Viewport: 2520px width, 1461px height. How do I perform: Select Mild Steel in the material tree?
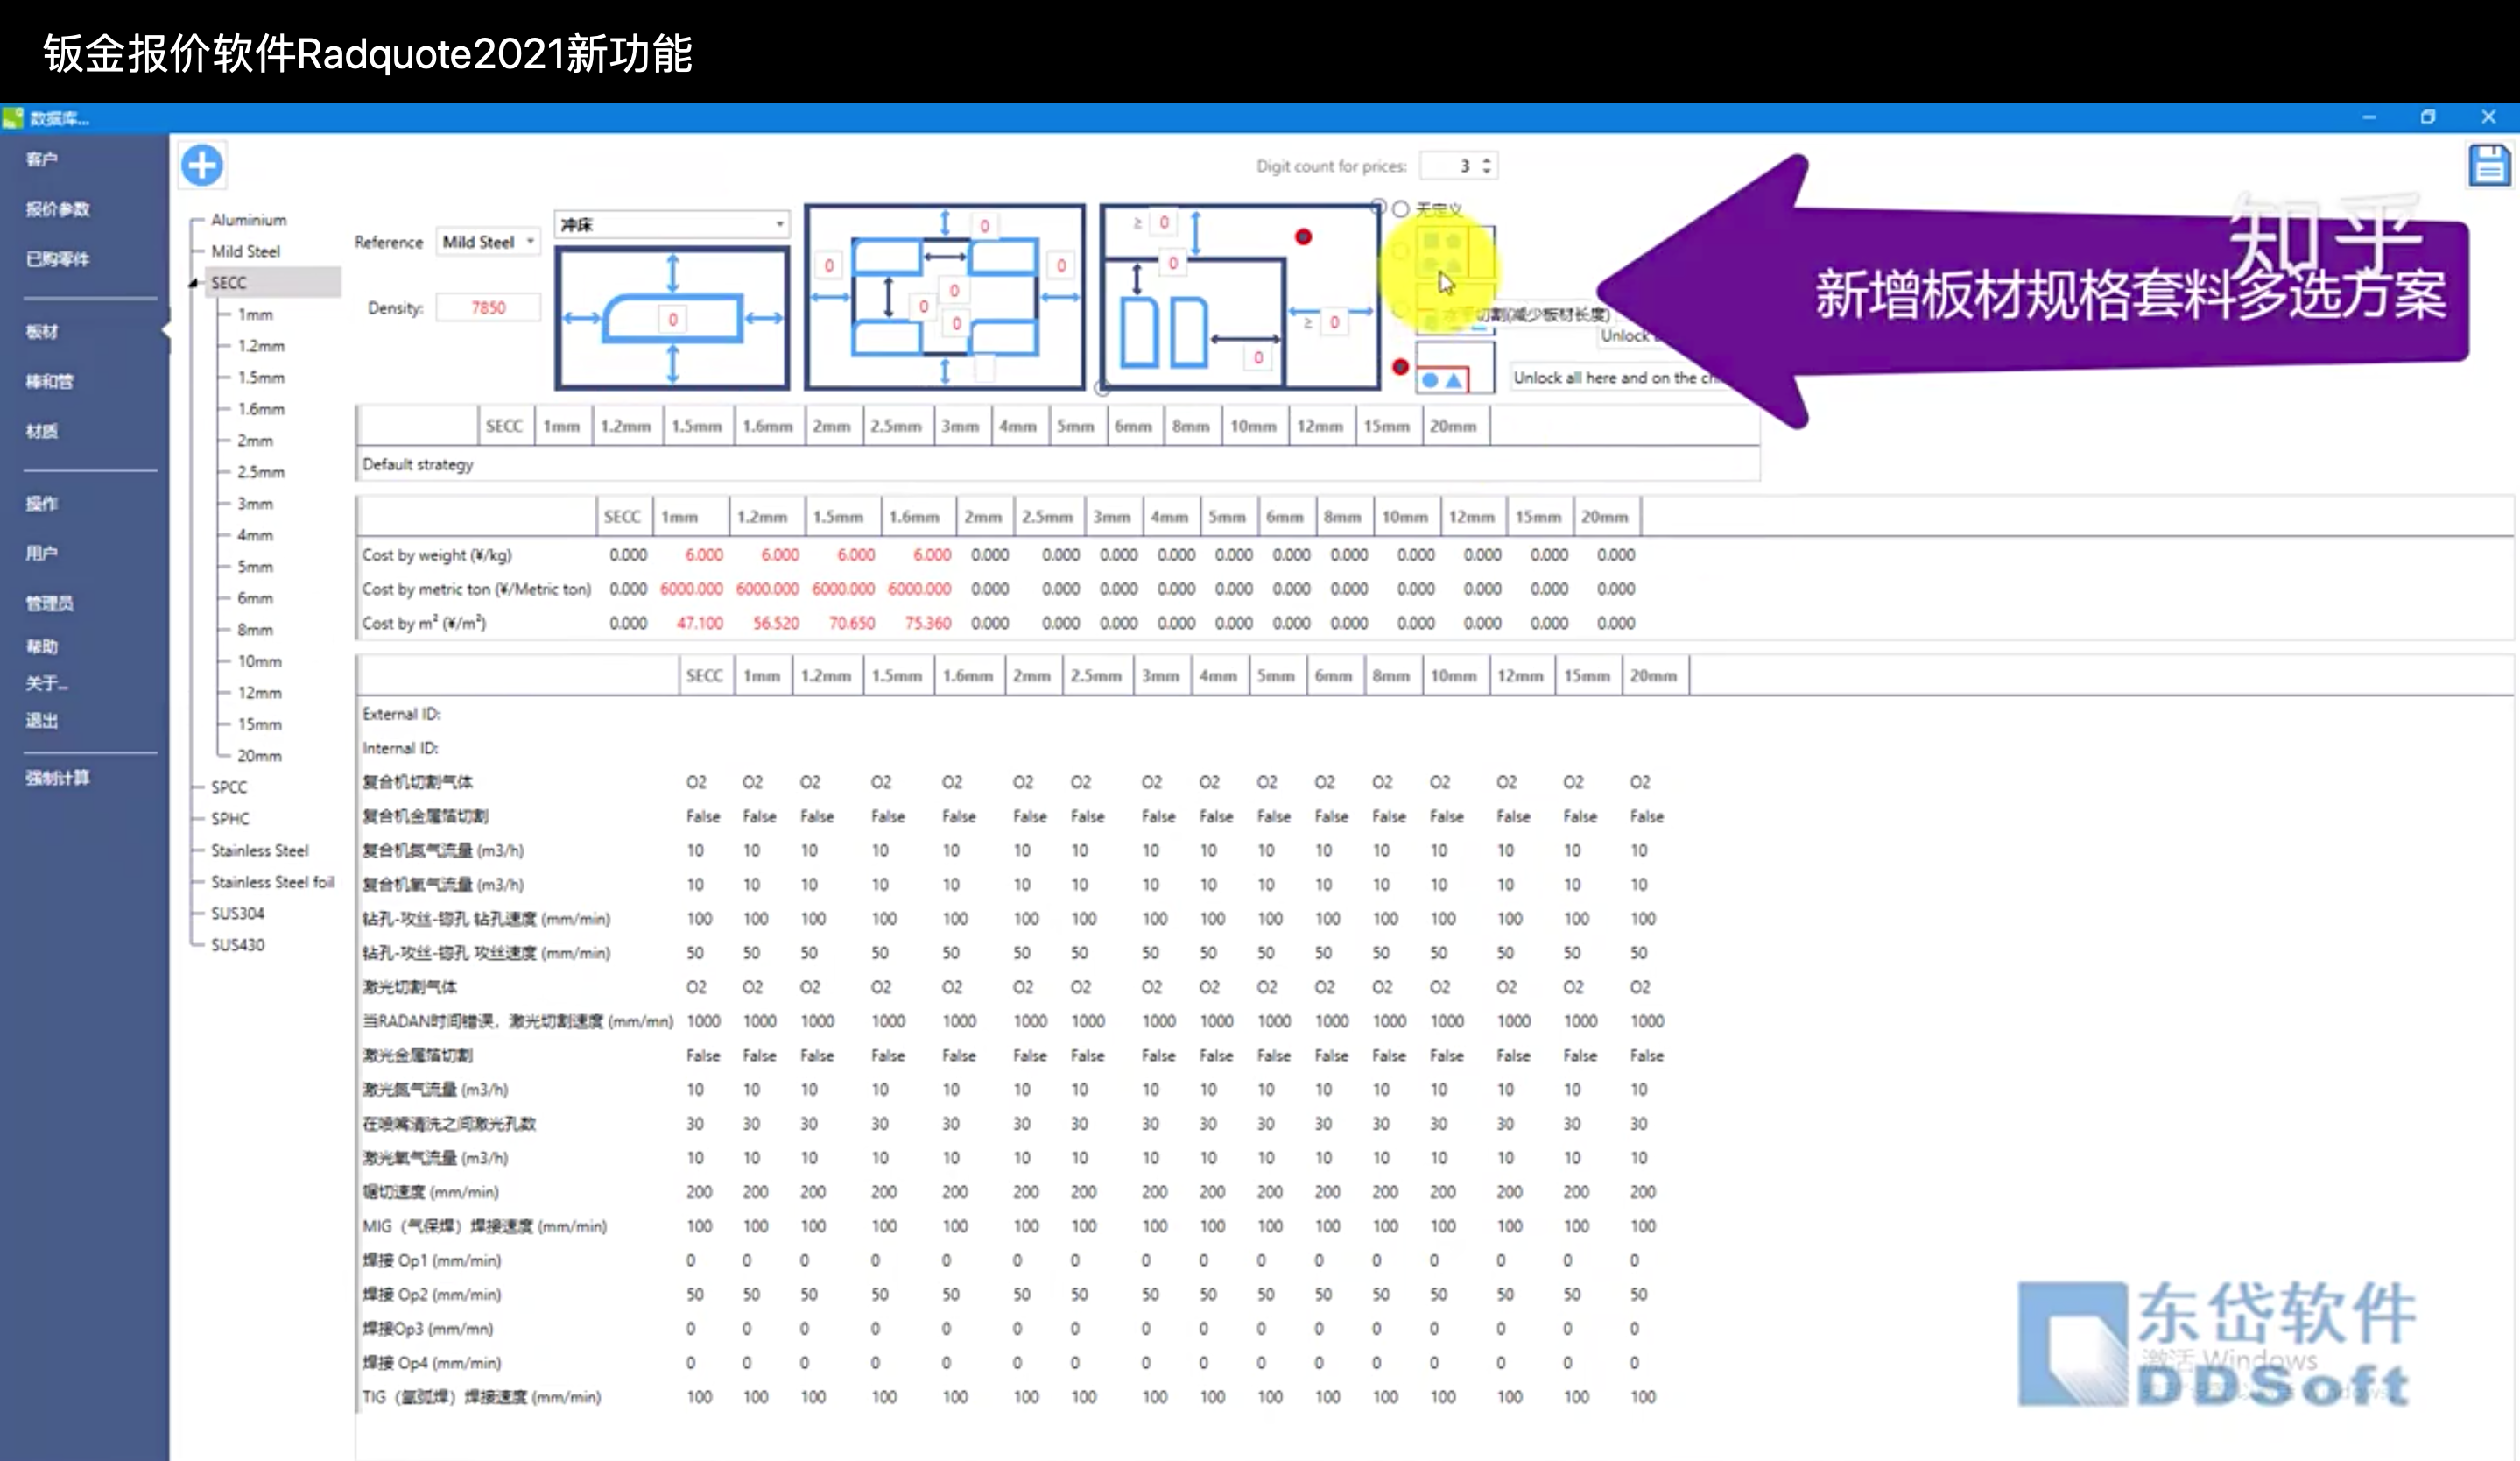point(246,252)
